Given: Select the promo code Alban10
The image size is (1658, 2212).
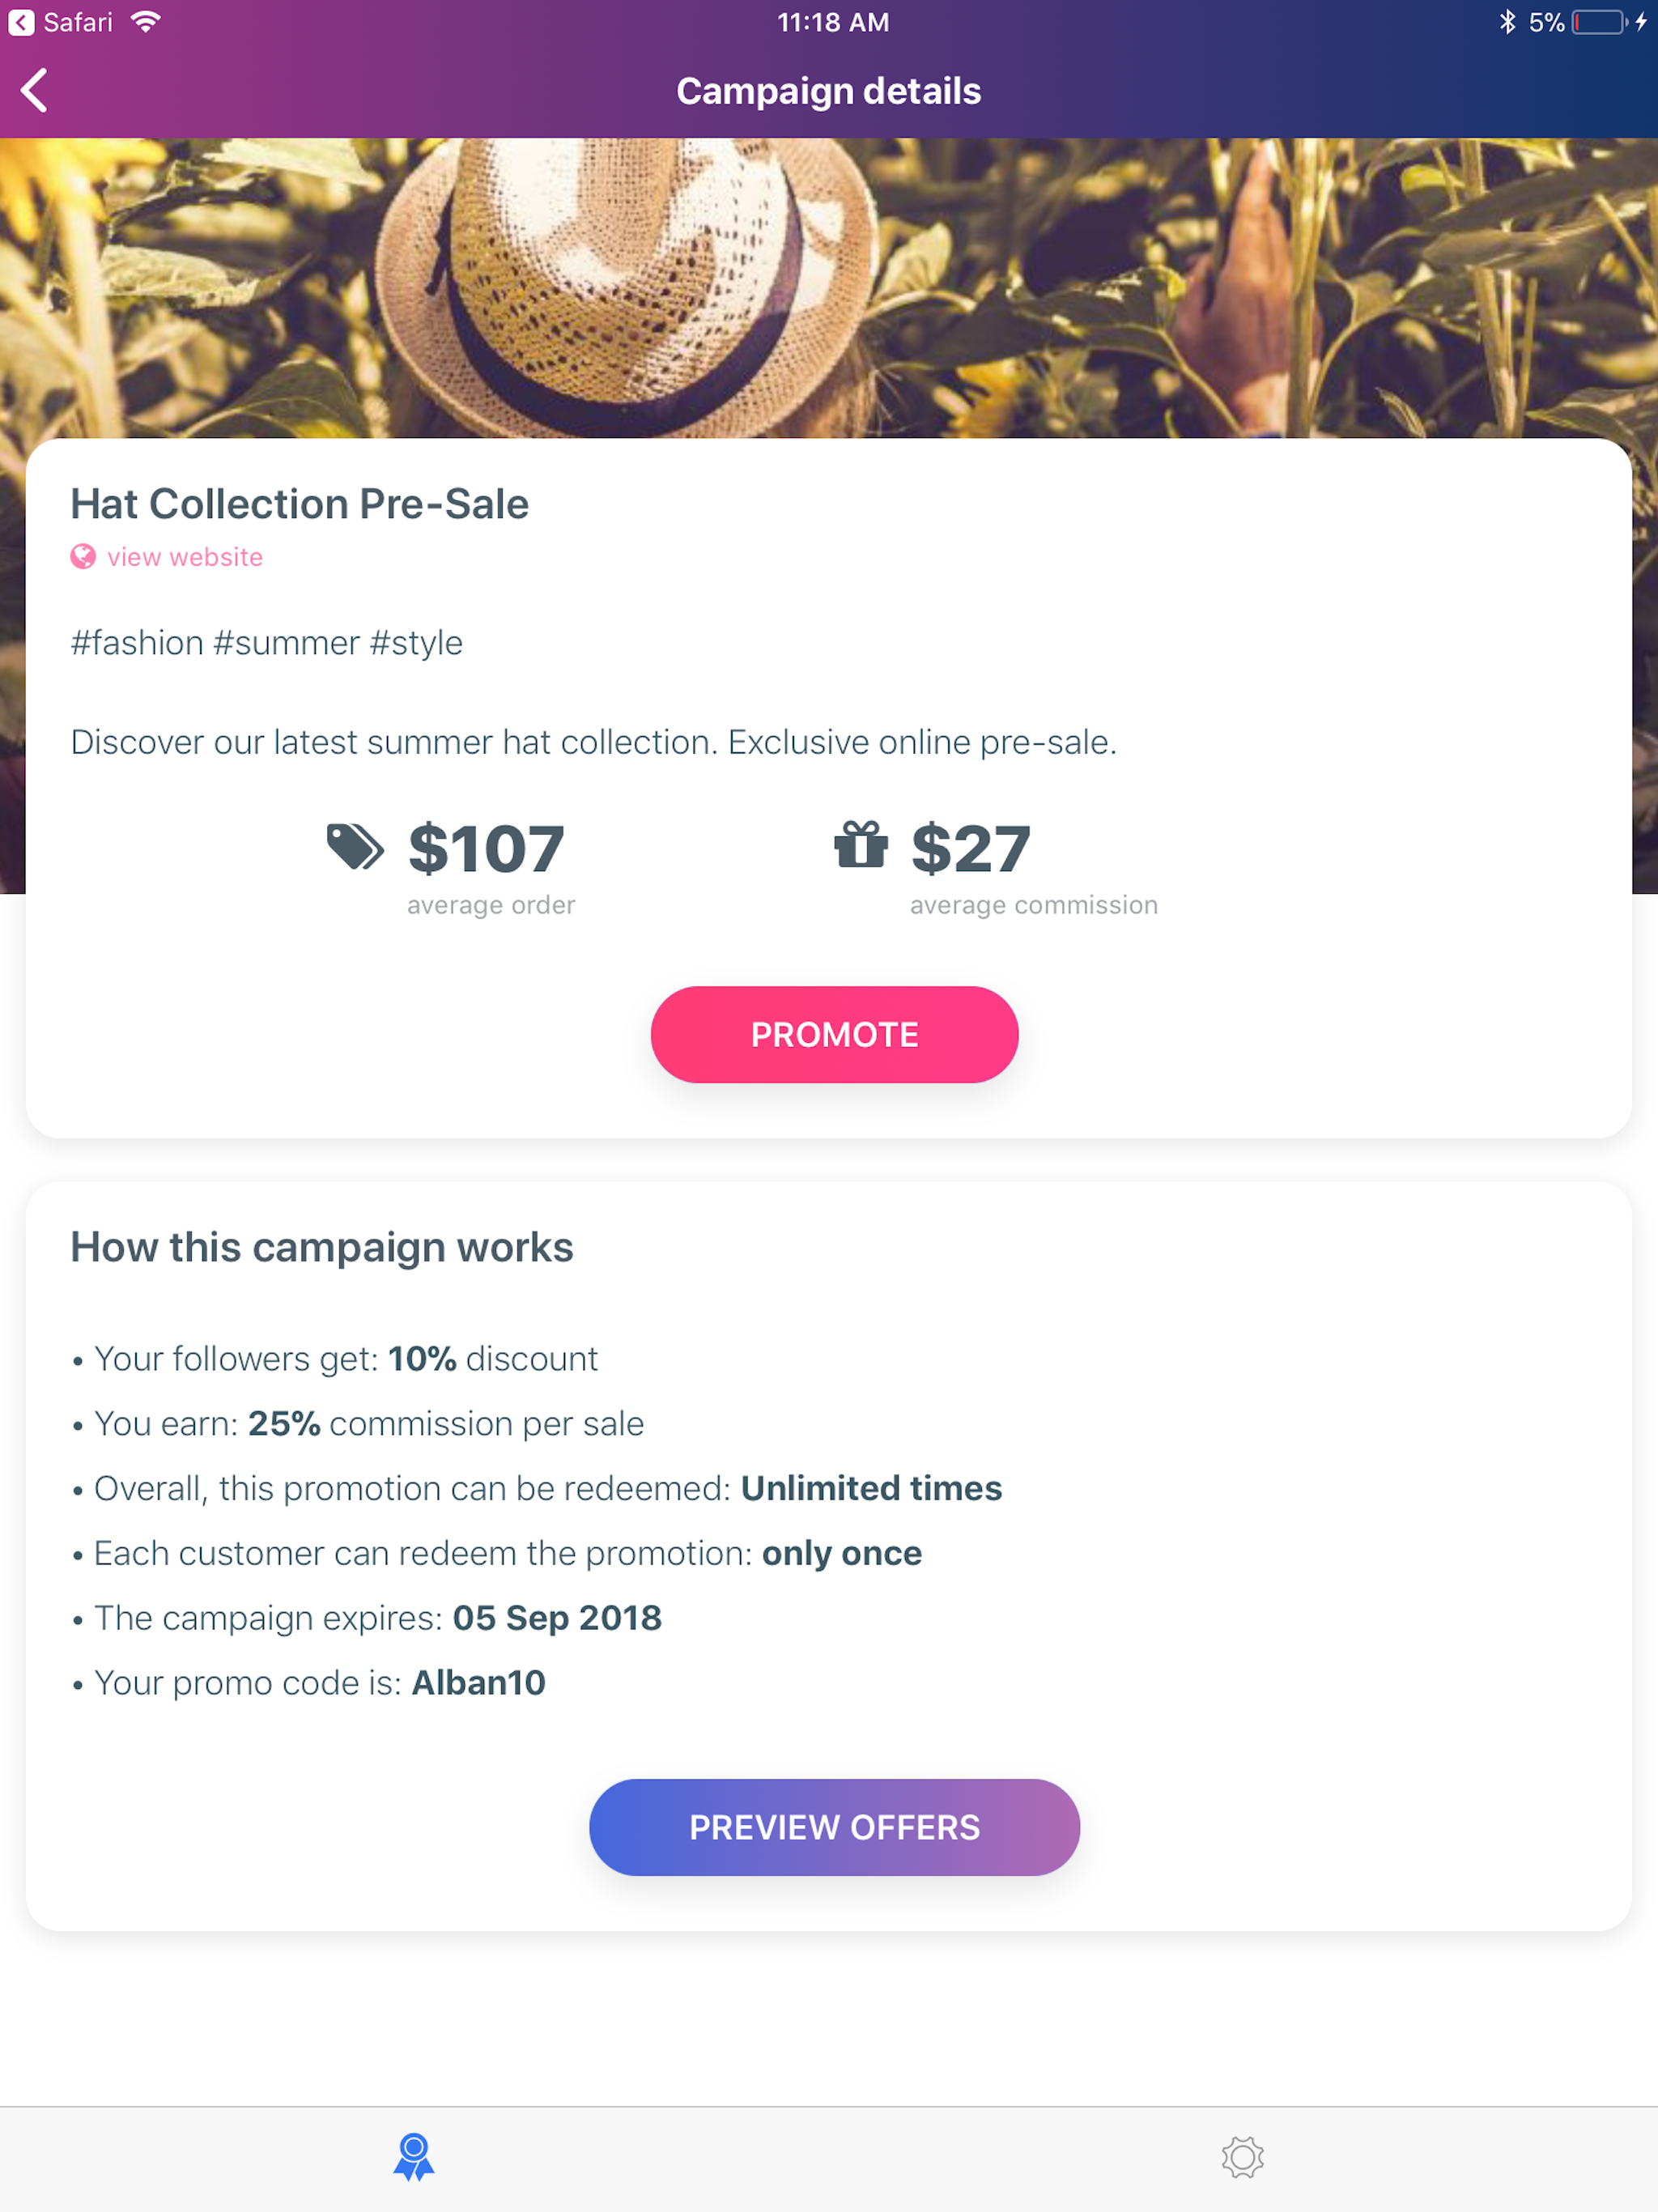Looking at the screenshot, I should point(479,1683).
